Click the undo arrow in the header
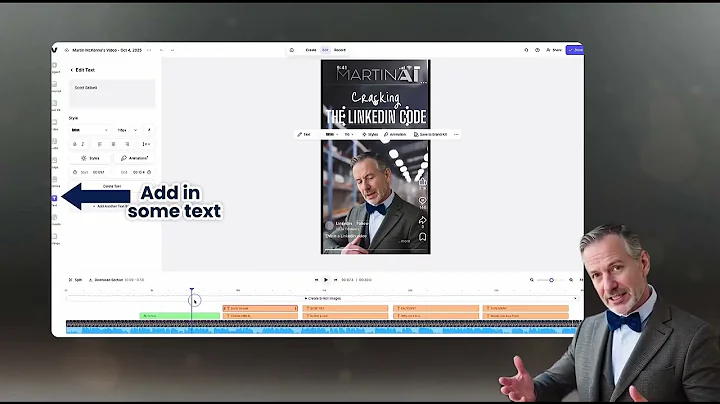720x404 pixels. (161, 50)
